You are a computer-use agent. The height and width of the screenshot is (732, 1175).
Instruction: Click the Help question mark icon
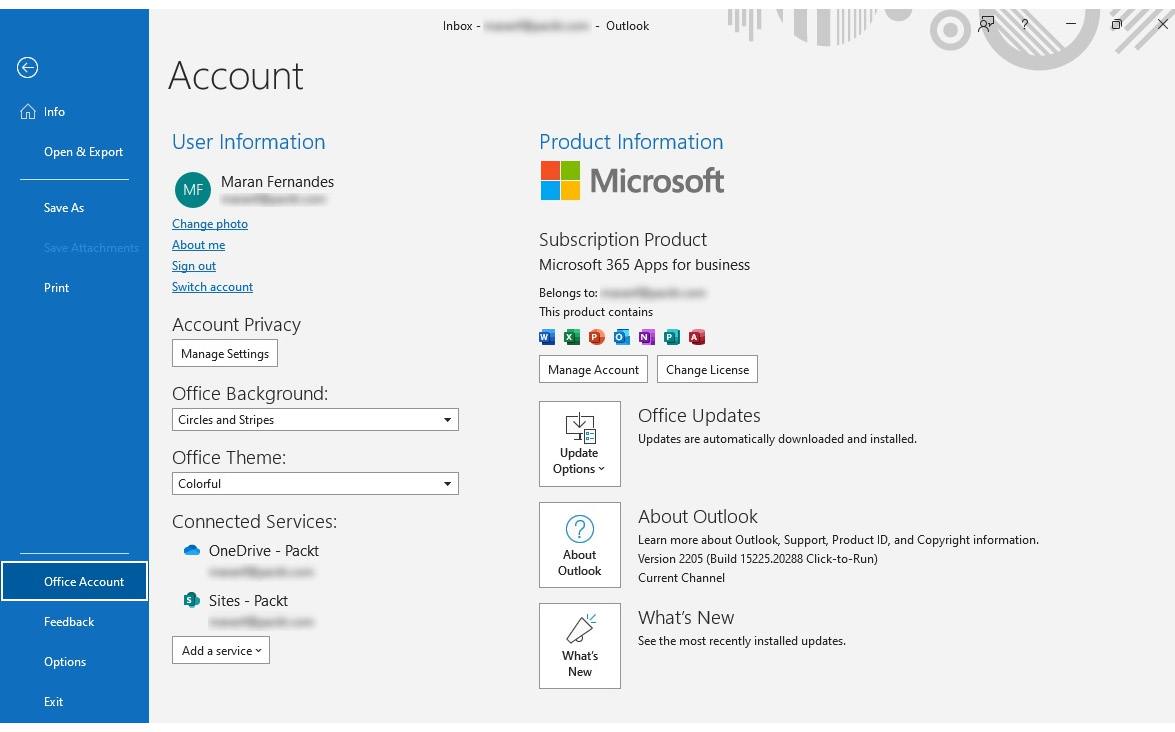click(x=1024, y=25)
